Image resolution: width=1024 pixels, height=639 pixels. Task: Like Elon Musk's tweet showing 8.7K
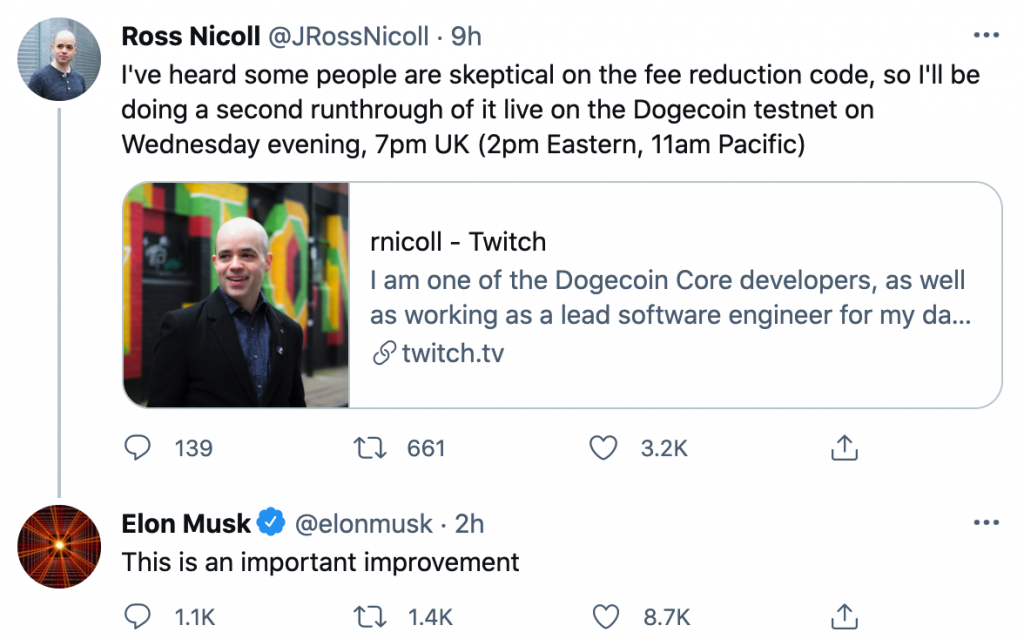[606, 616]
